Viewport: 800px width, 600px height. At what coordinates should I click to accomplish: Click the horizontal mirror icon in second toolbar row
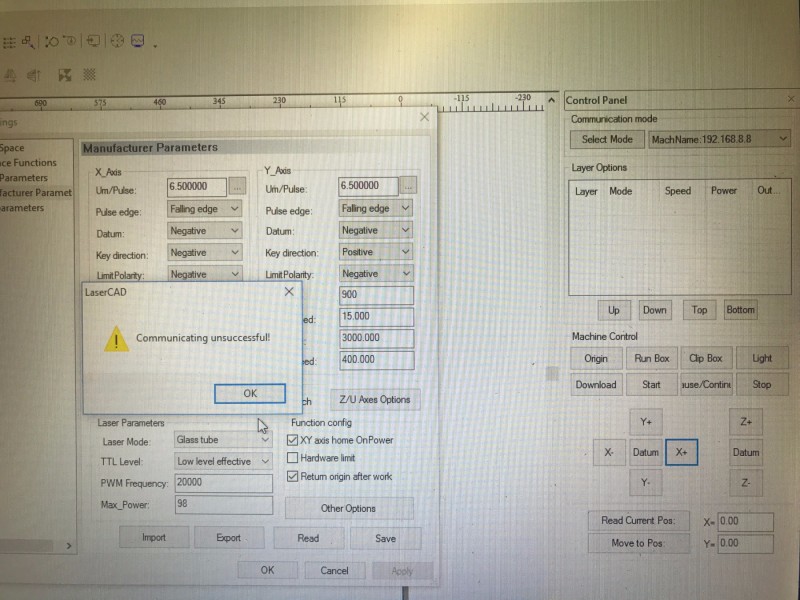[34, 74]
